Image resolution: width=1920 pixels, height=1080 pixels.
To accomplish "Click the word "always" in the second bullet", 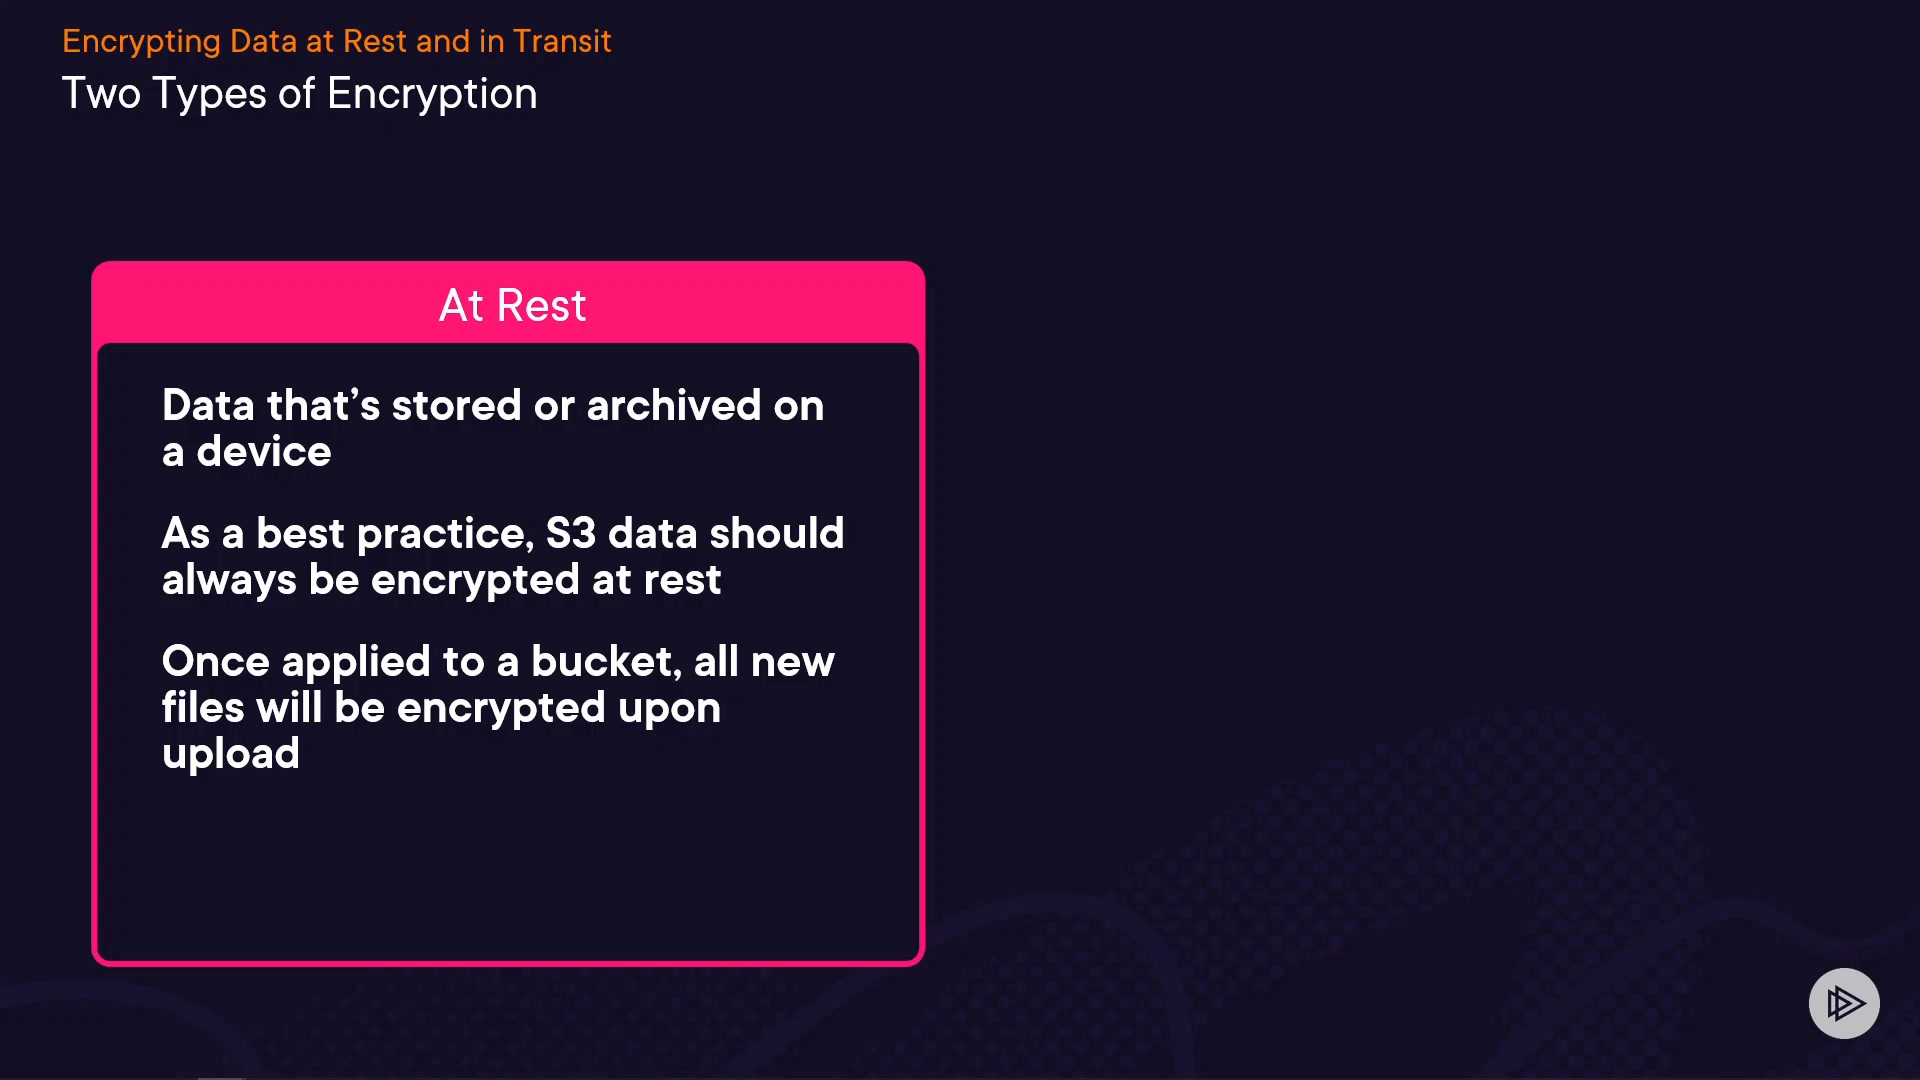I will click(x=229, y=579).
